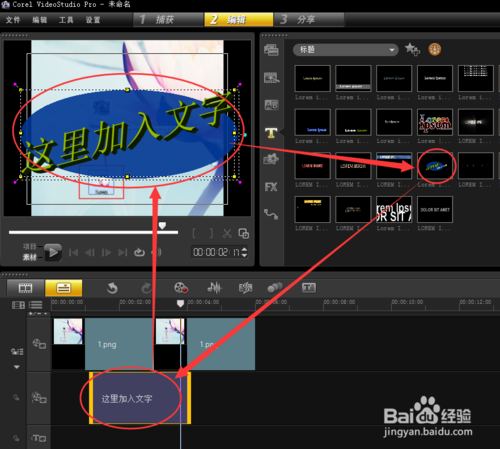Screen dimensions: 500x449
Task: Step to the next frame
Action: (x=106, y=253)
